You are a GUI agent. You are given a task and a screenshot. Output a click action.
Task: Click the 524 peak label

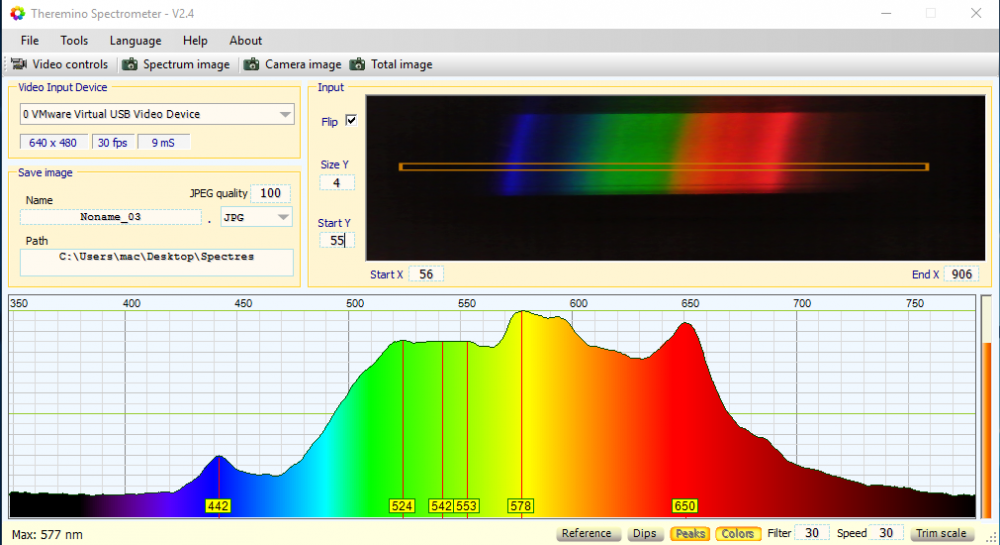tap(402, 506)
